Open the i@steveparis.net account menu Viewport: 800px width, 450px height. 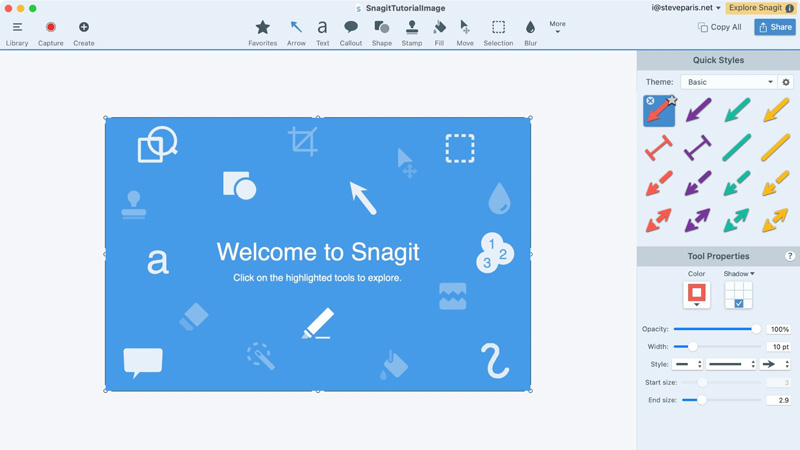(686, 8)
